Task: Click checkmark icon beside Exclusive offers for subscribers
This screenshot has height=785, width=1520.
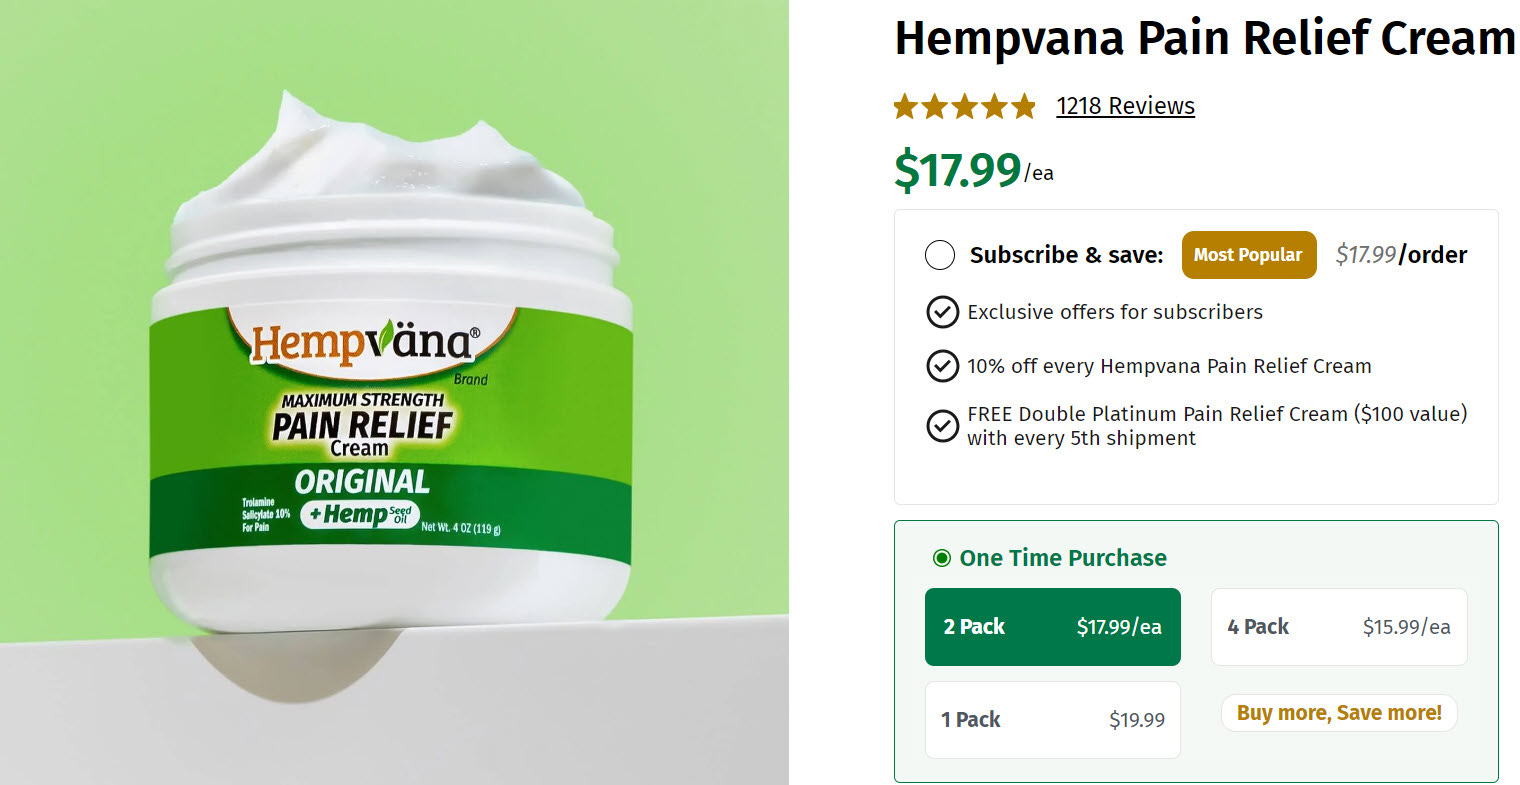Action: (942, 312)
